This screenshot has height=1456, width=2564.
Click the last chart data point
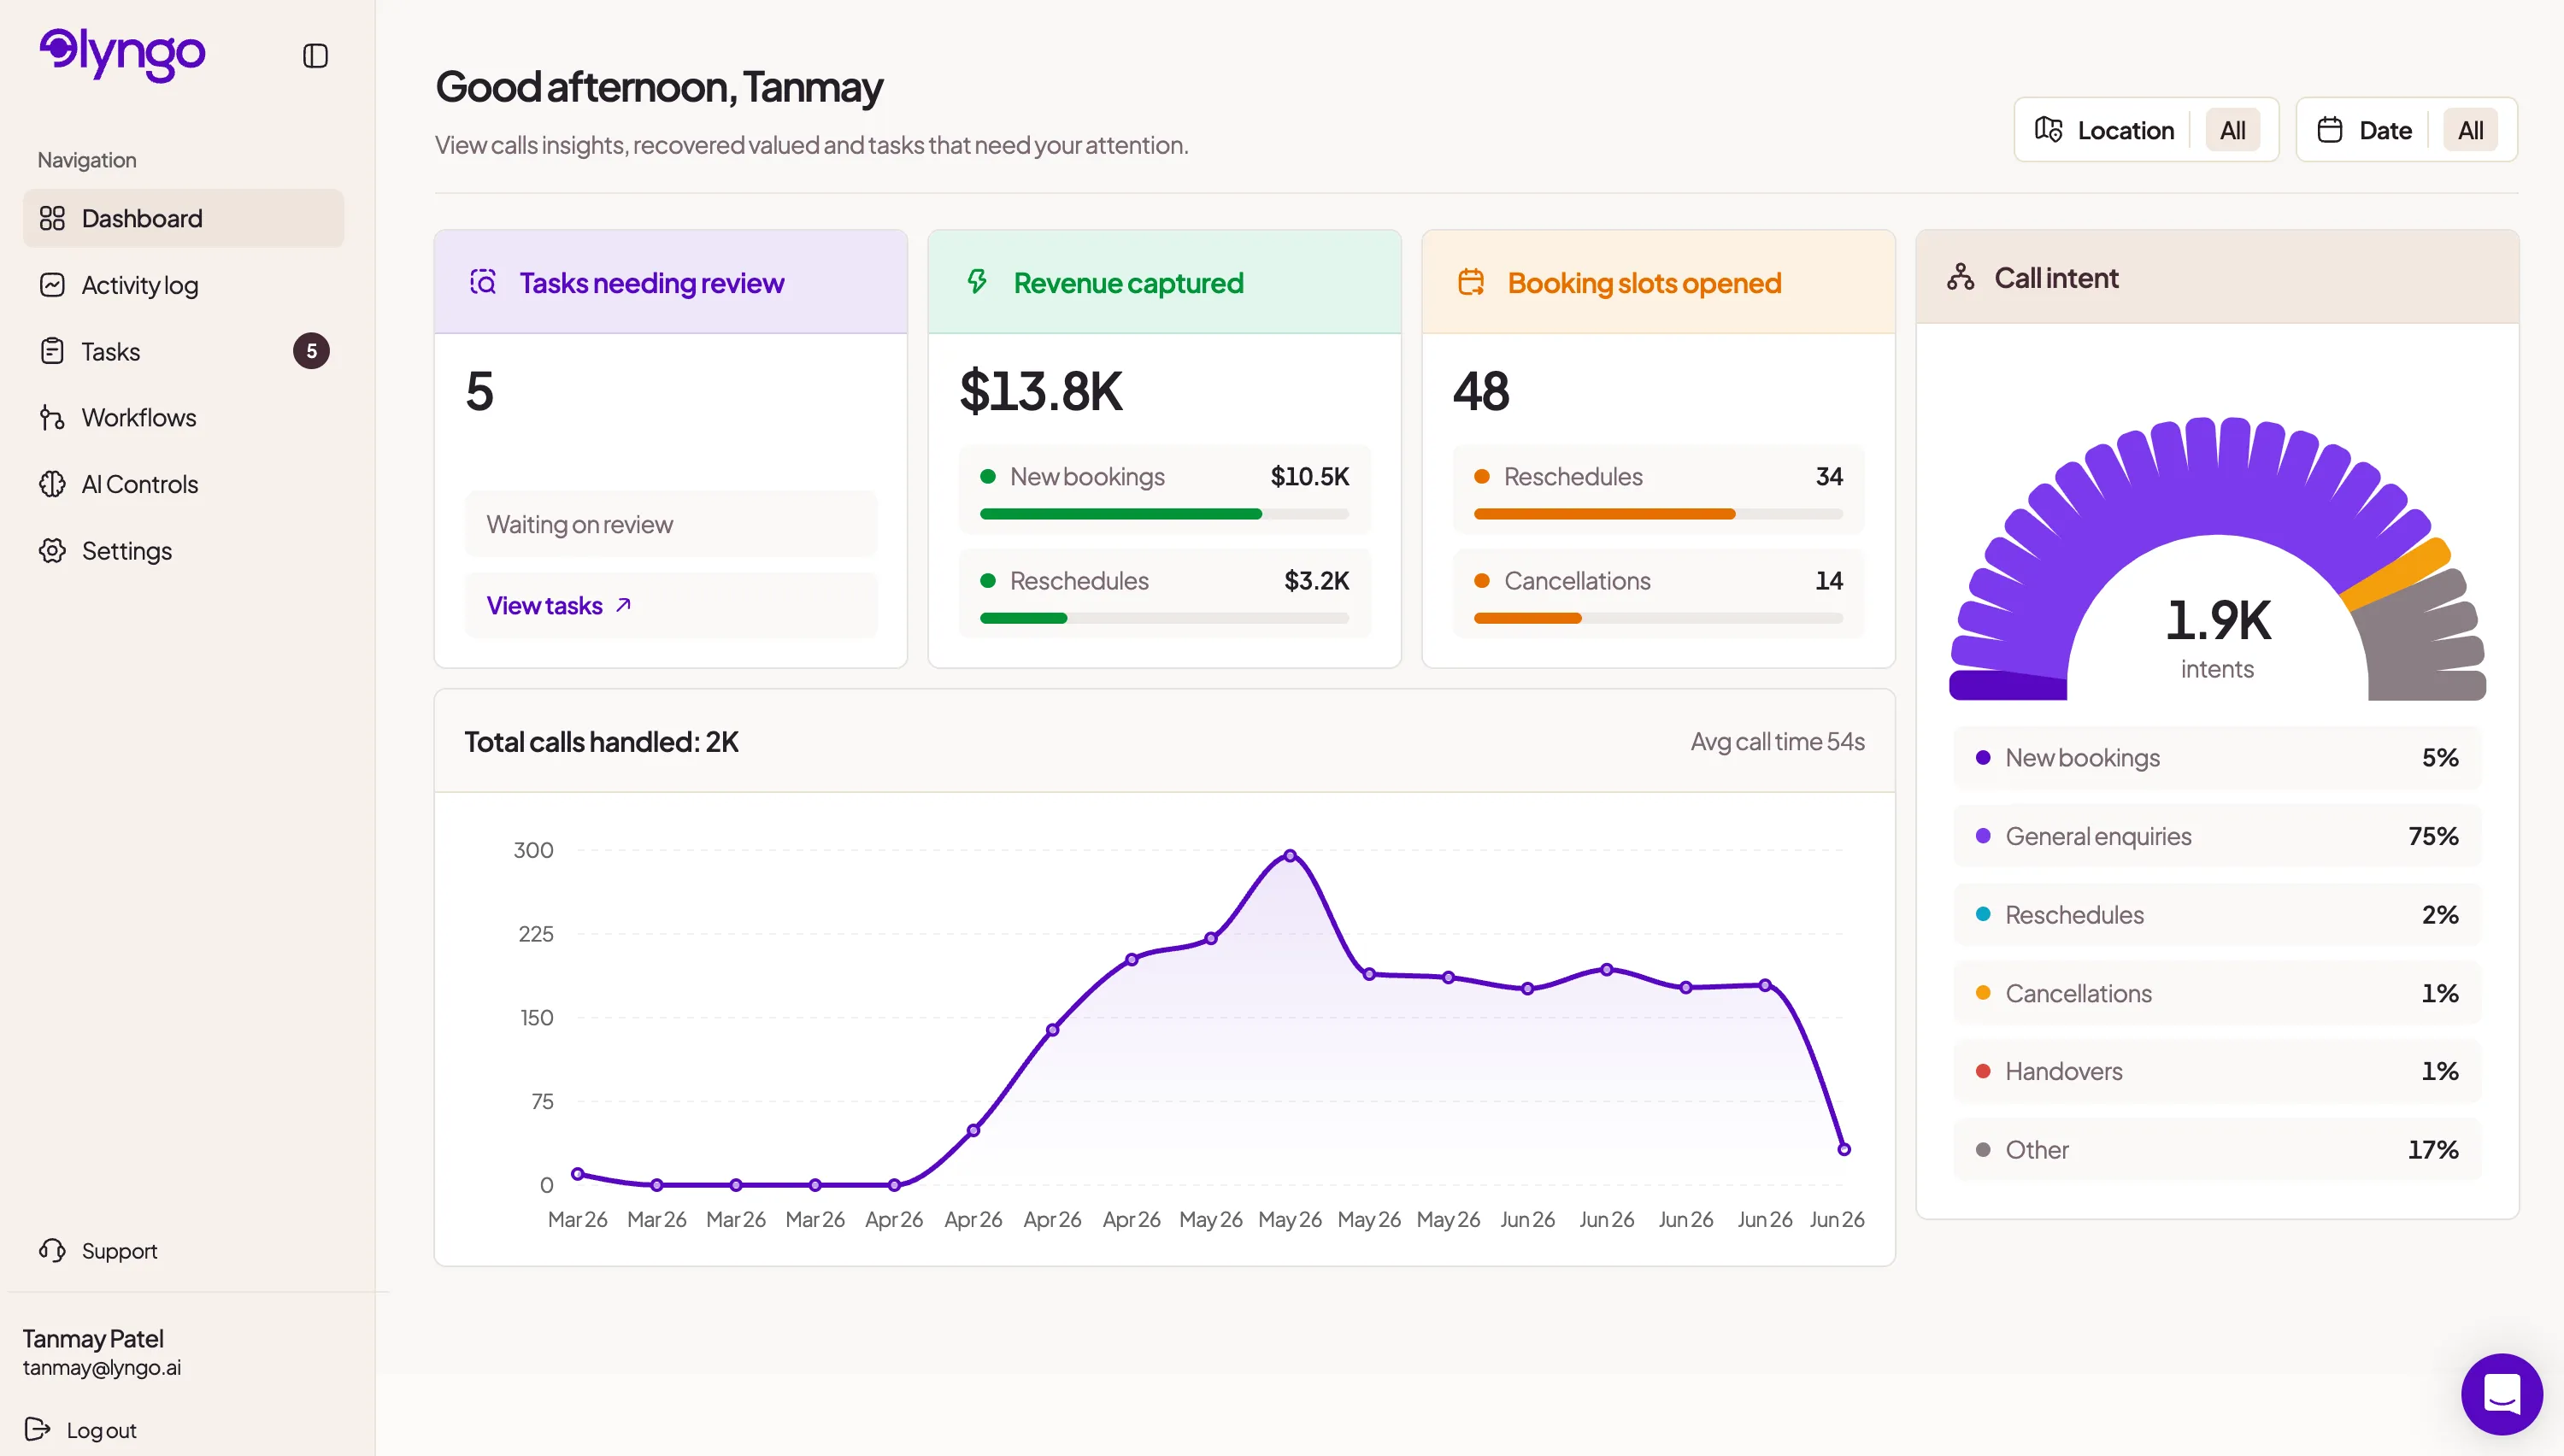(x=1844, y=1150)
